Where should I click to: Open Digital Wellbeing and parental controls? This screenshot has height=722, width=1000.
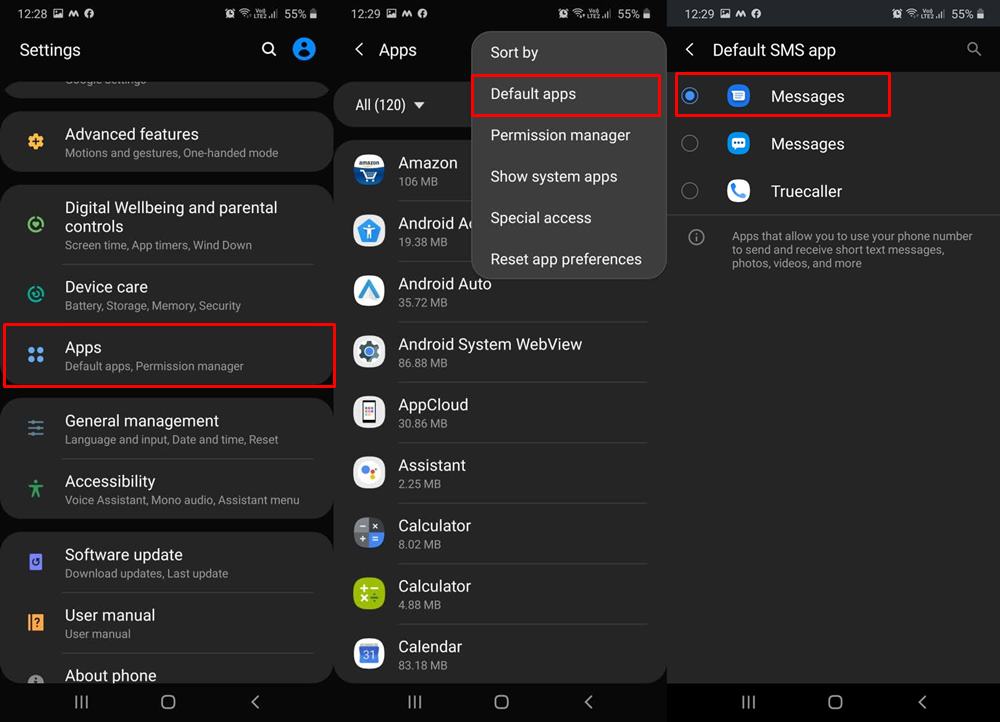[167, 225]
